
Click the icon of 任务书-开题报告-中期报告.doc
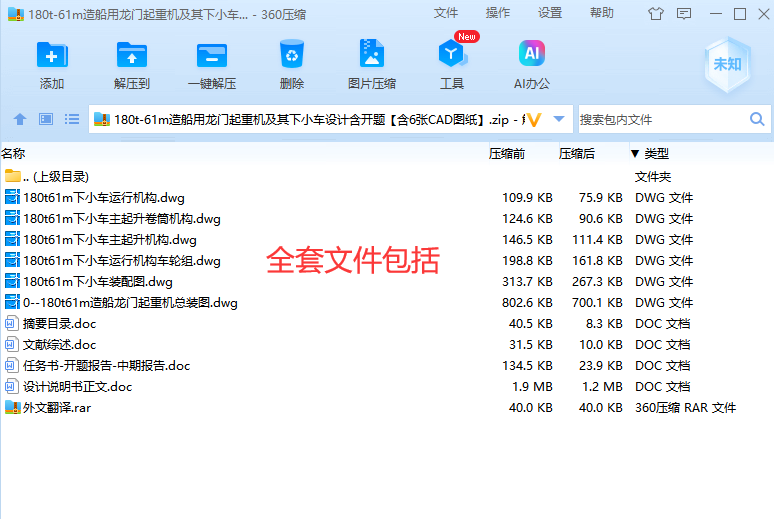pyautogui.click(x=11, y=365)
